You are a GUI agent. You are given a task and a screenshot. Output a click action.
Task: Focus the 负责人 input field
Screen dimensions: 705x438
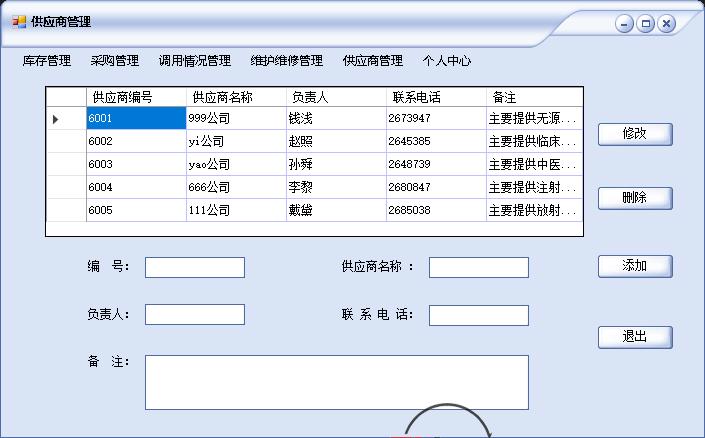click(195, 314)
